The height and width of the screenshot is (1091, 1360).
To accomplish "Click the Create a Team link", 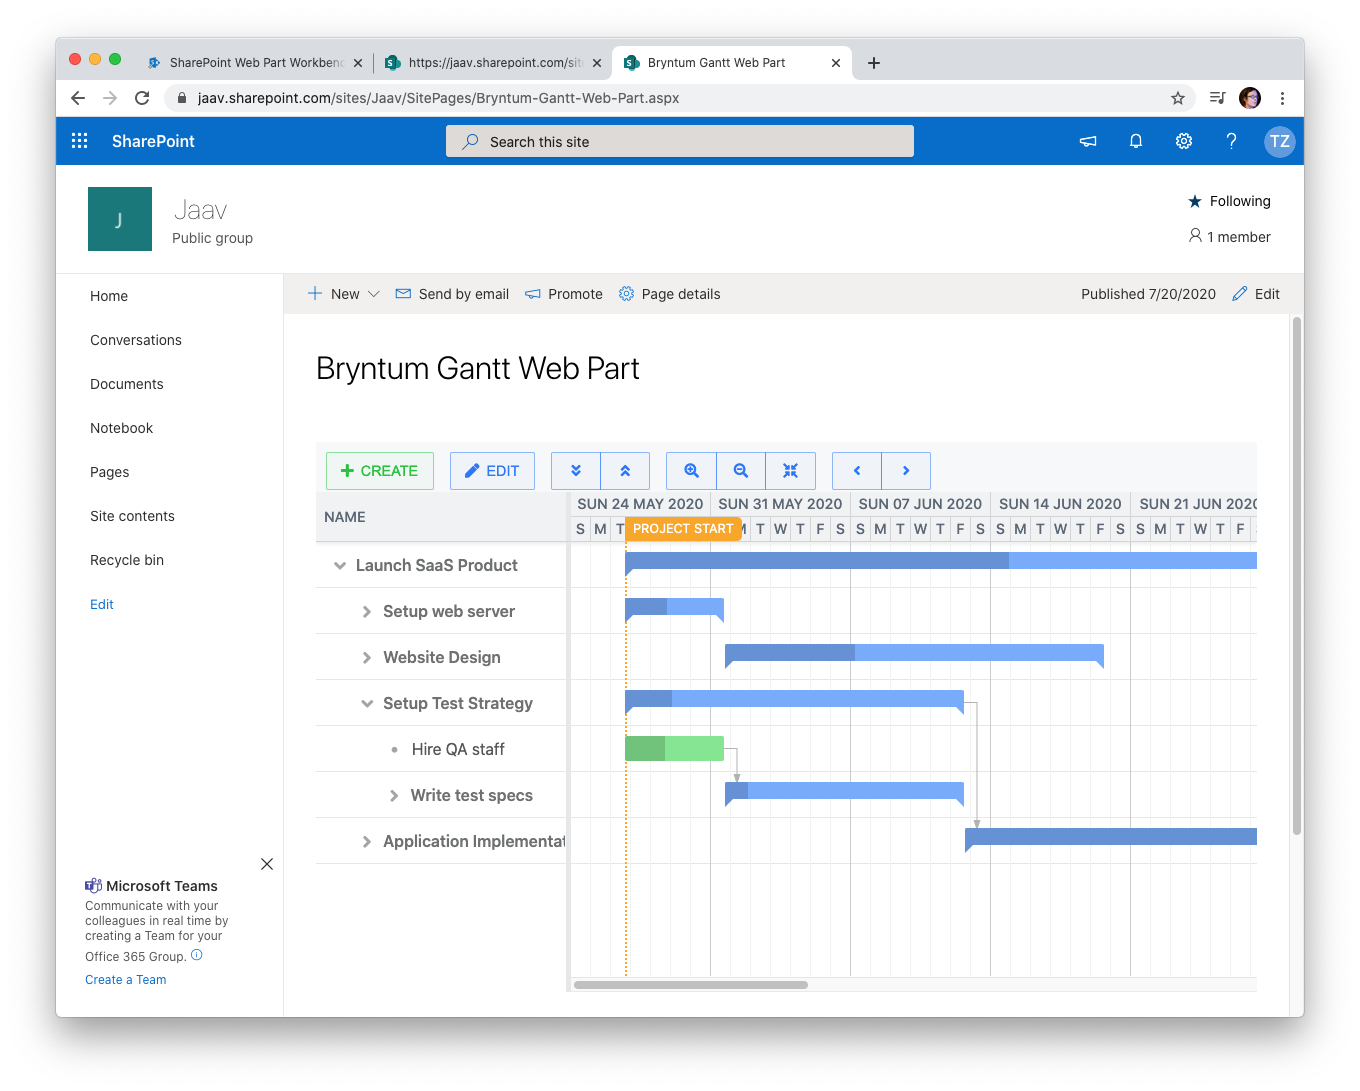I will pyautogui.click(x=126, y=980).
